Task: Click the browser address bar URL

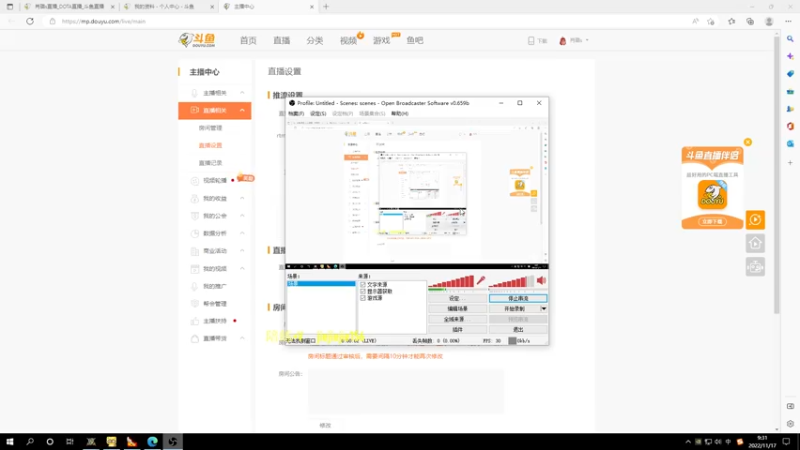Action: pos(104,21)
